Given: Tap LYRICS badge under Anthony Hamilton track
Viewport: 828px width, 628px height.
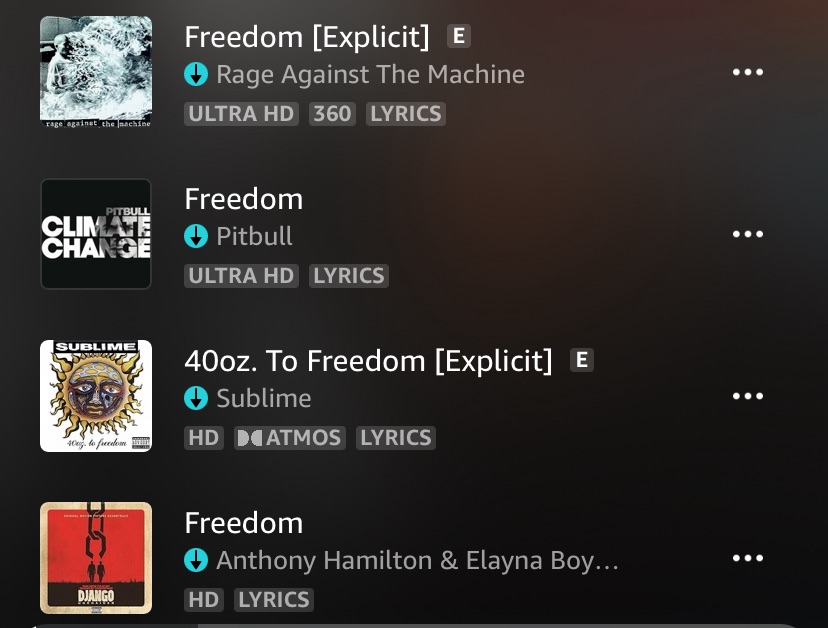Looking at the screenshot, I should 274,600.
